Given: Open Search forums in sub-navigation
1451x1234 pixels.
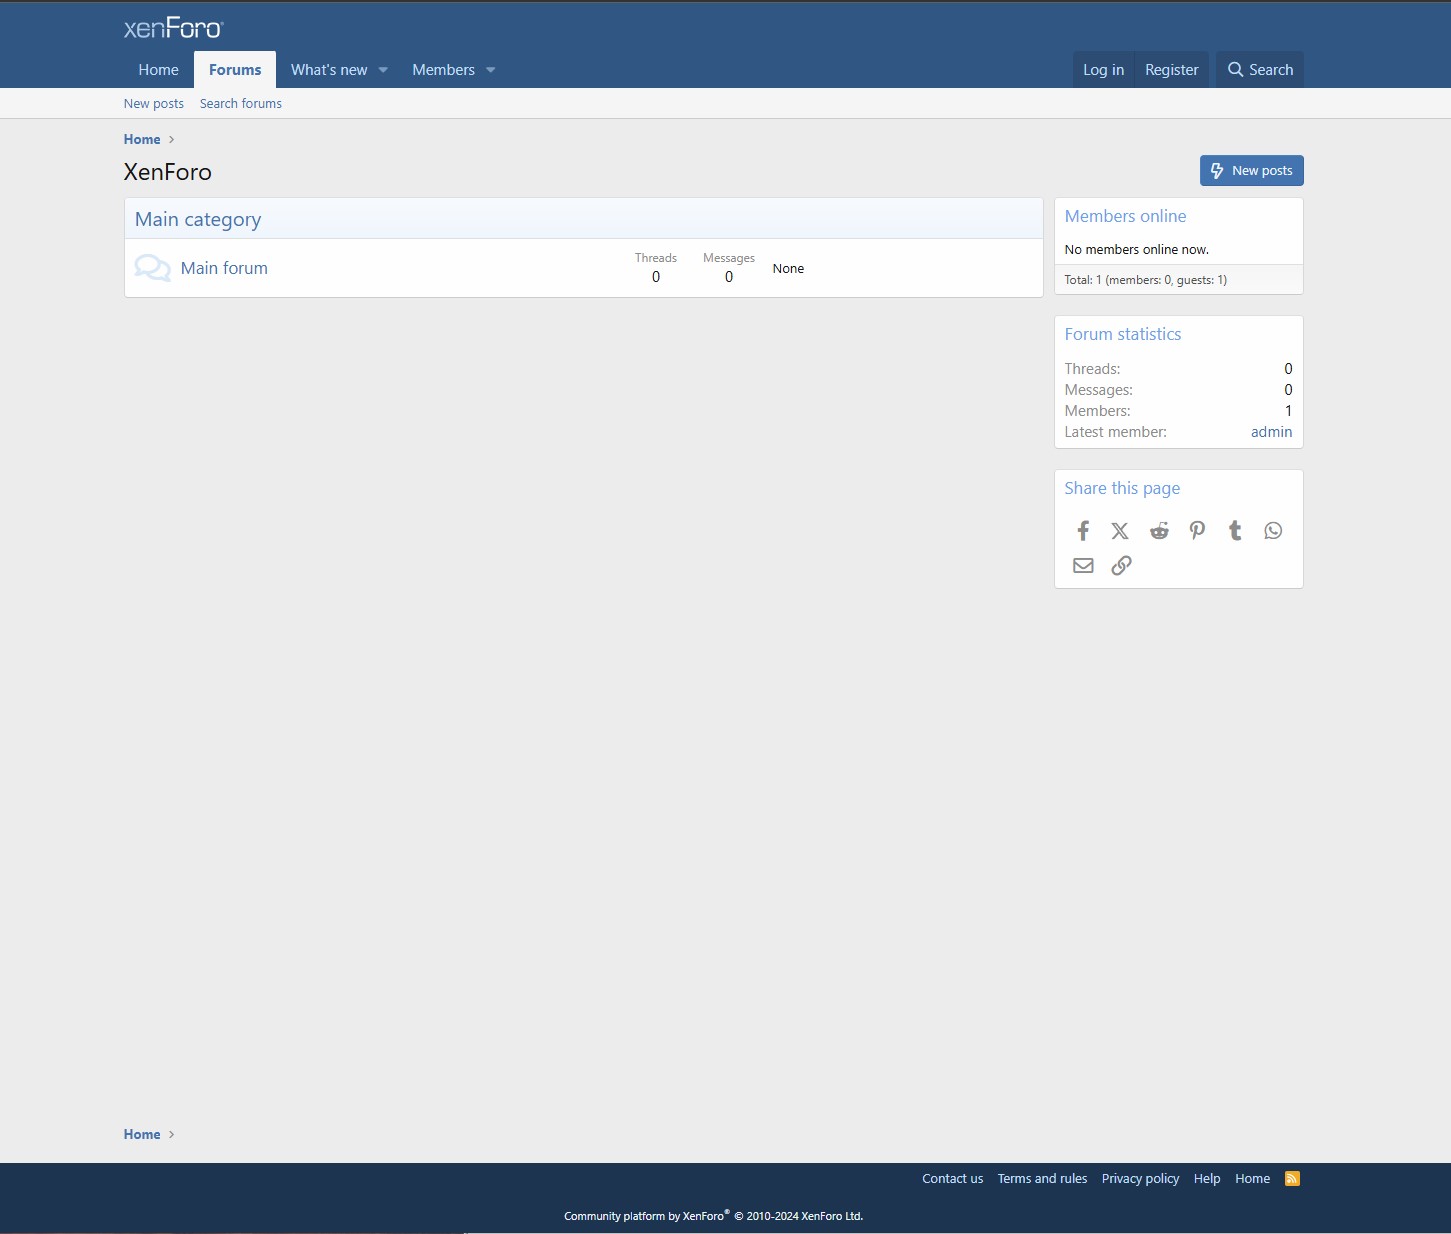Looking at the screenshot, I should pos(241,104).
